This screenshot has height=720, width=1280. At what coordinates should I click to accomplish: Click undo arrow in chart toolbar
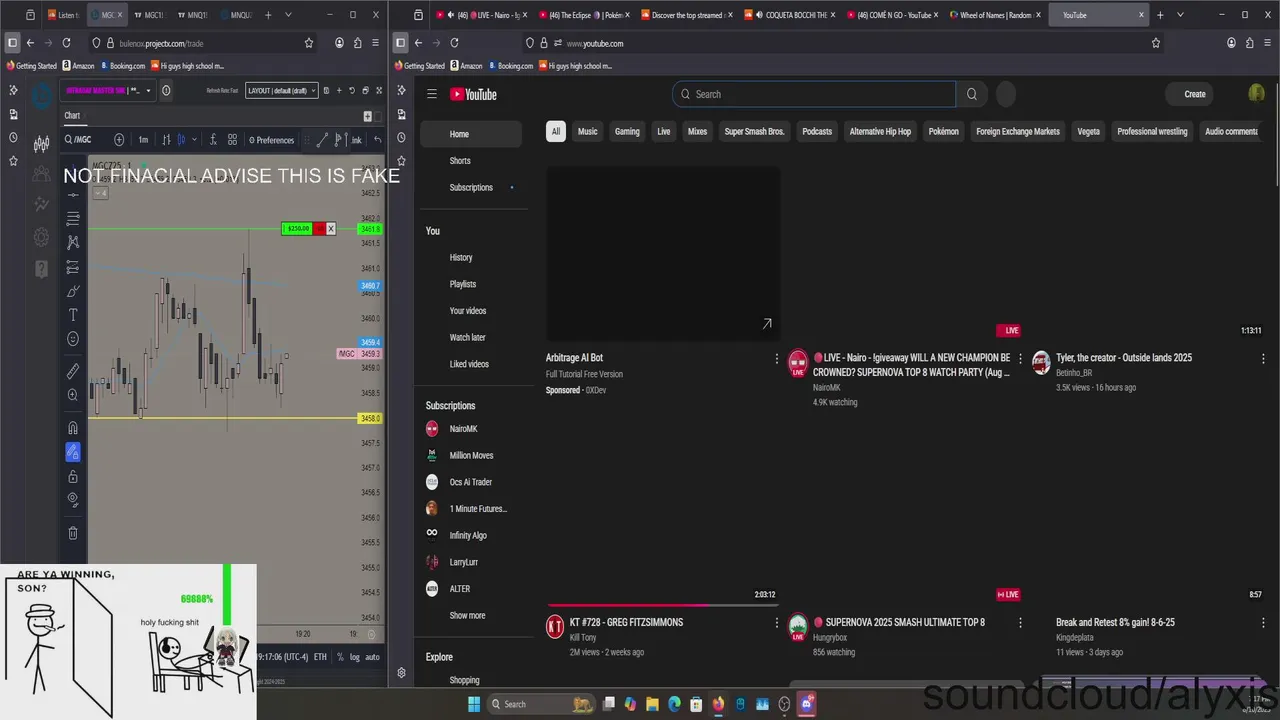377,140
